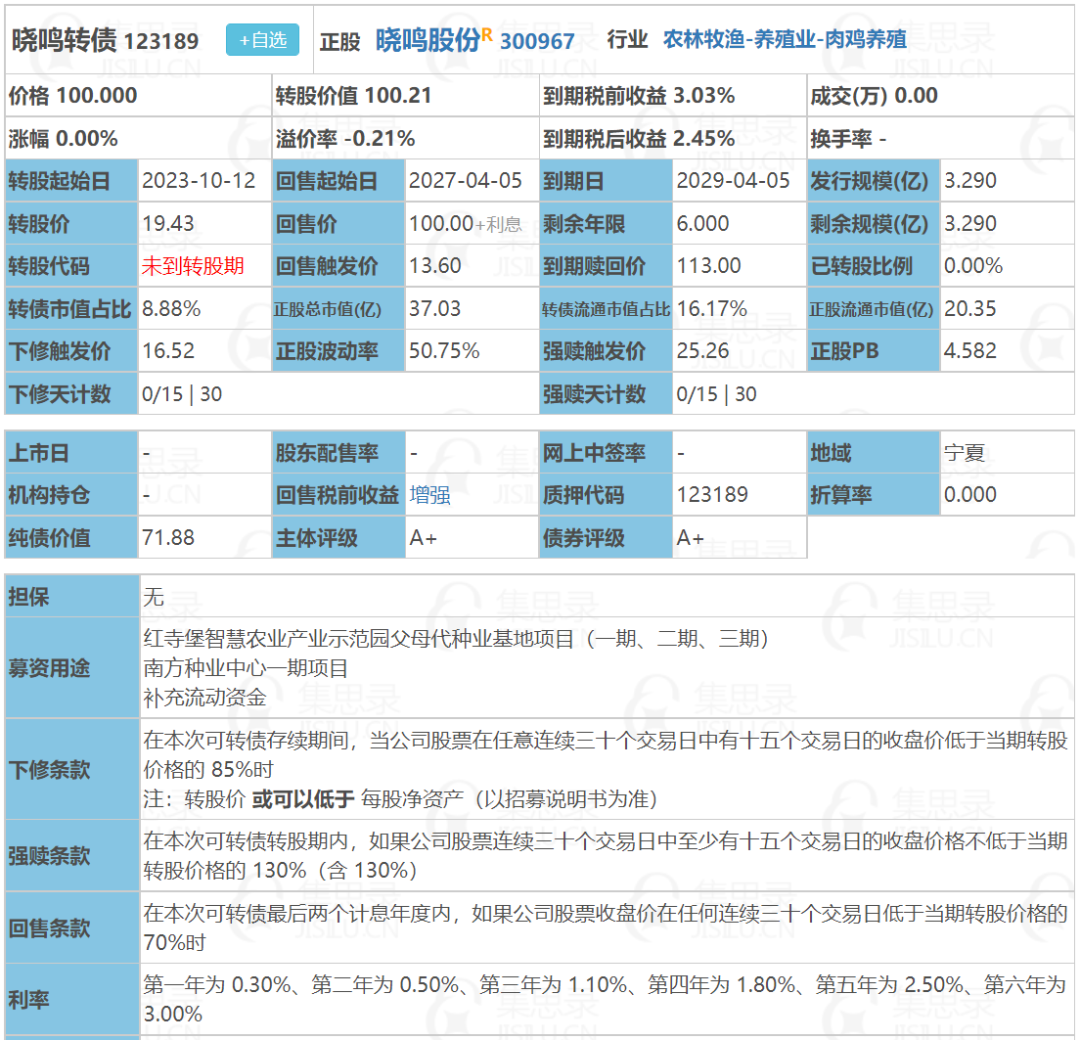Click the 上市日 header cell
This screenshot has width=1080, height=1040.
(x=72, y=453)
